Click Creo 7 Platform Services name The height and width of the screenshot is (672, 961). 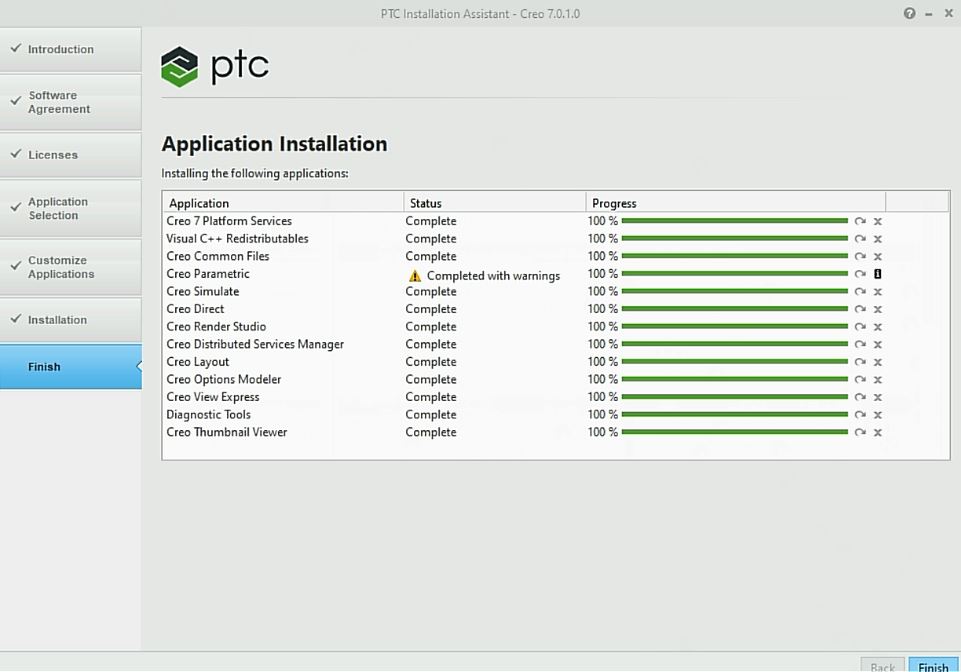click(x=229, y=221)
